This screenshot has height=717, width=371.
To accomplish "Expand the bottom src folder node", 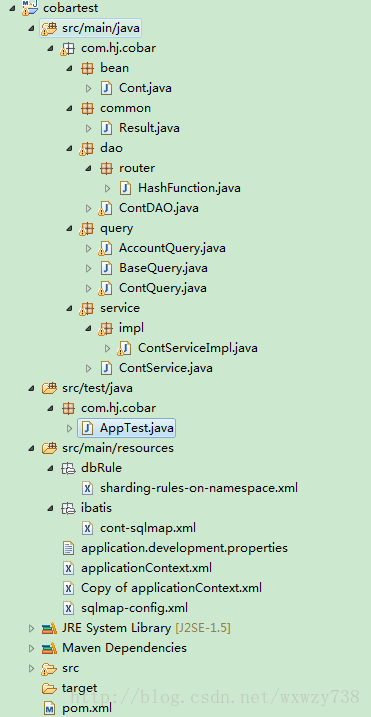I will point(31,668).
